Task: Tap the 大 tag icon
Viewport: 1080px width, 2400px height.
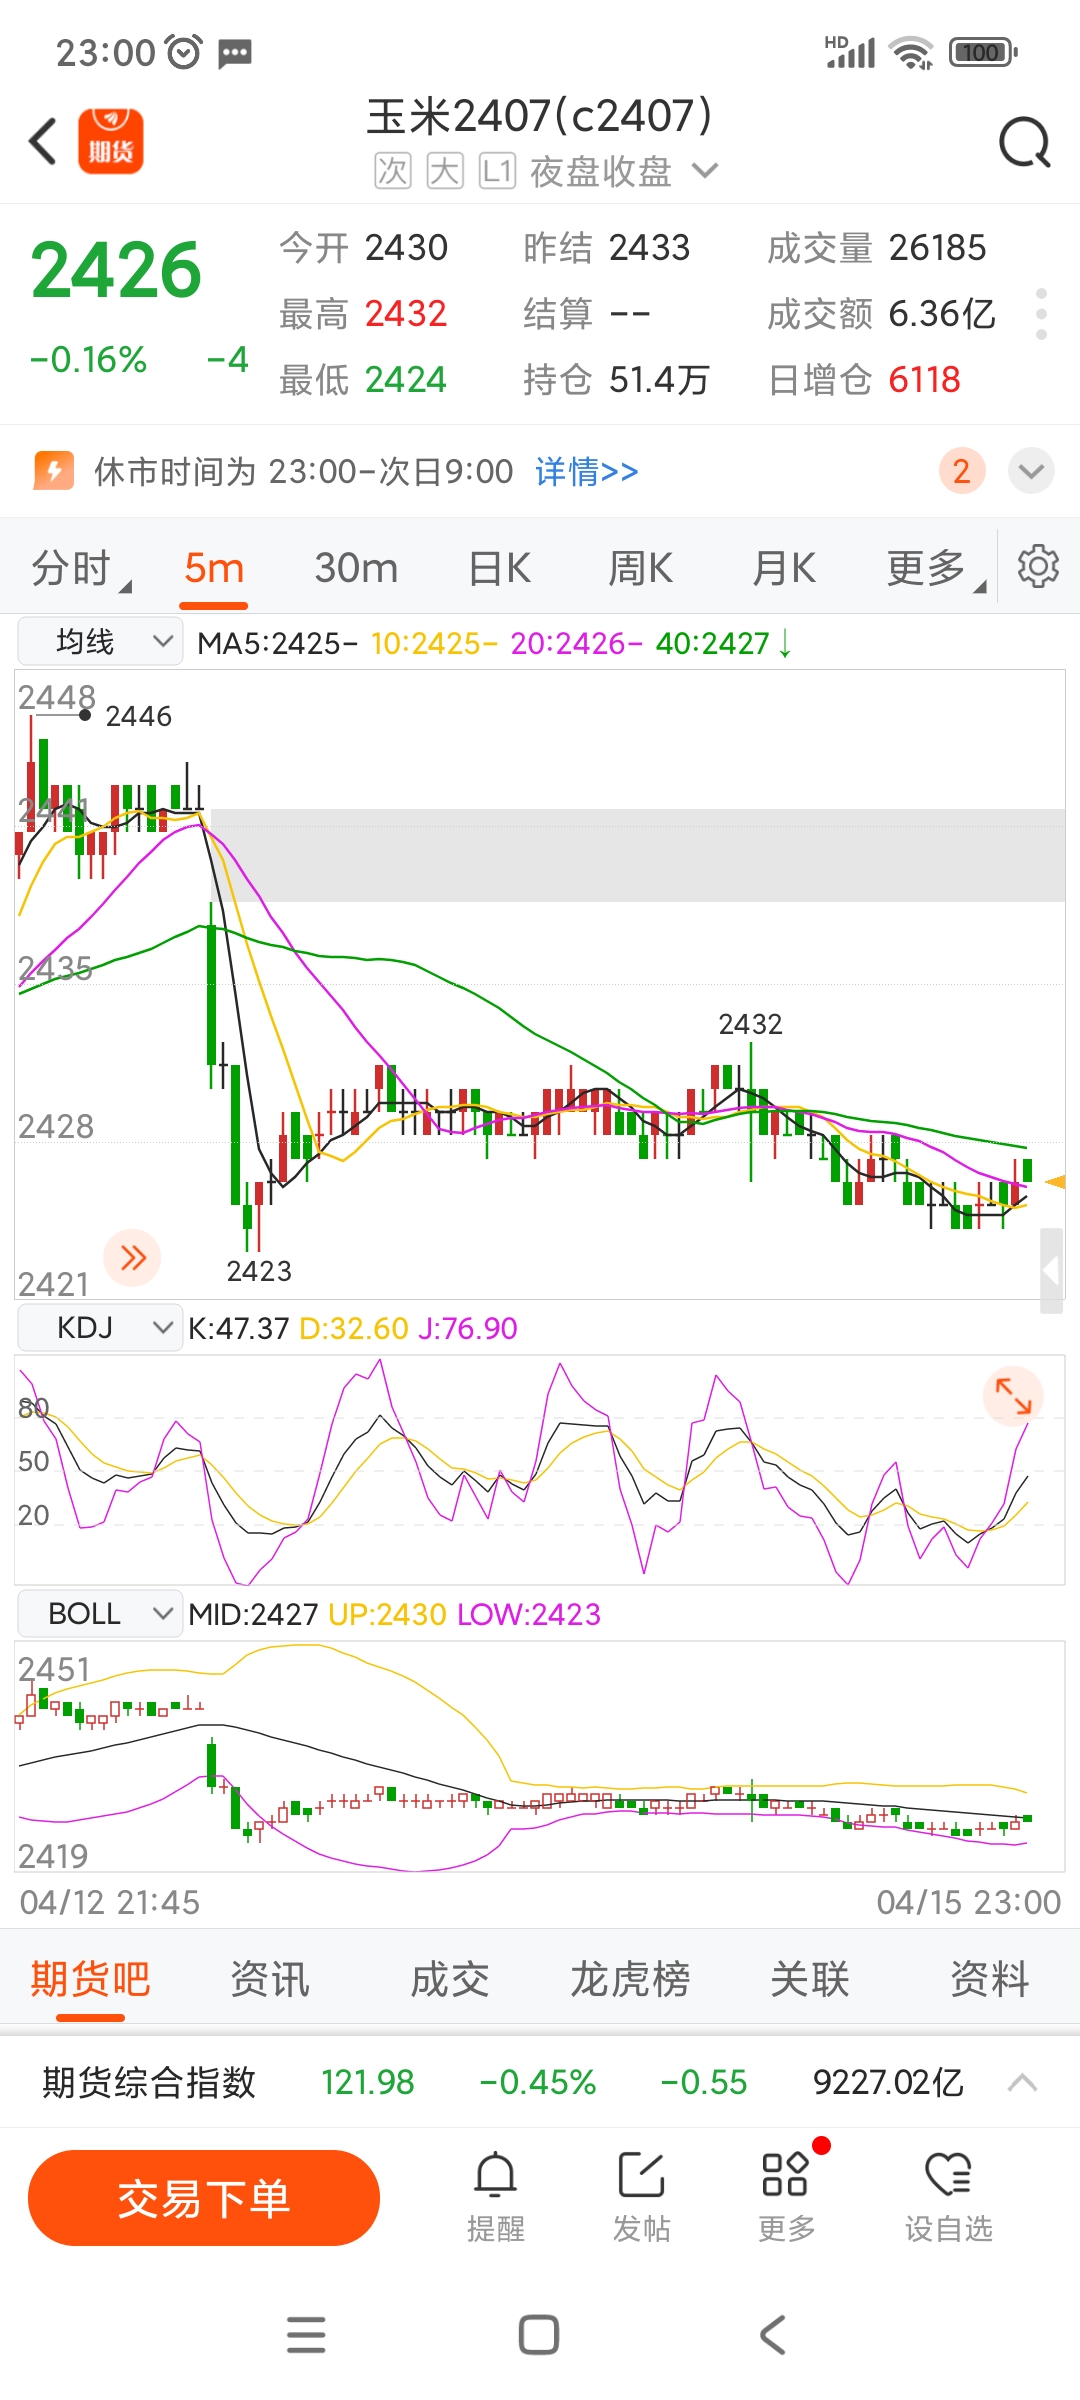Action: coord(445,171)
